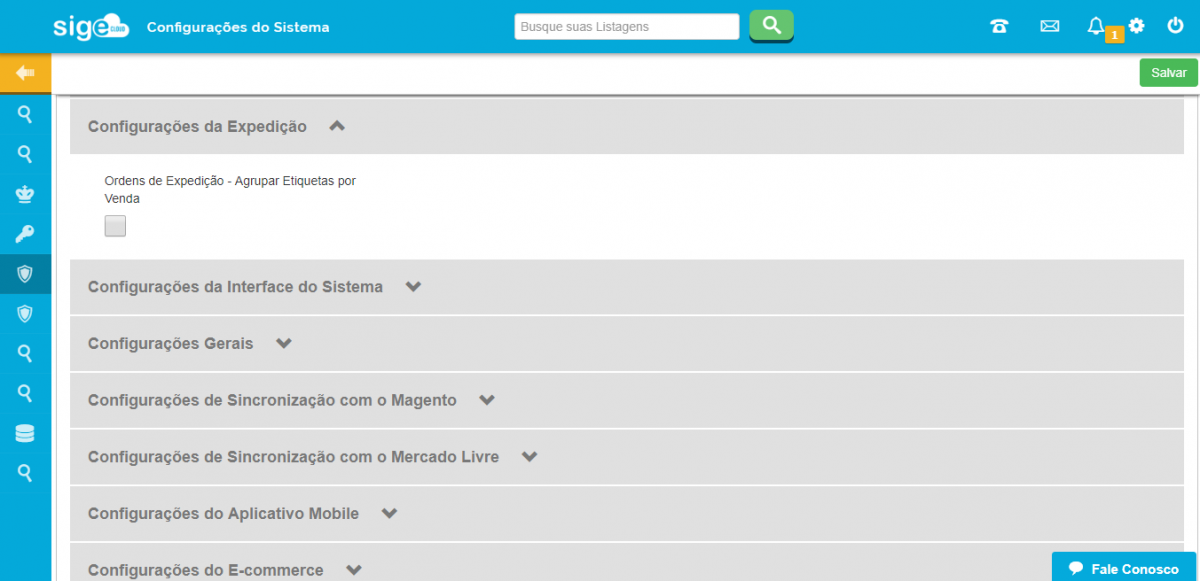
Task: Open the crown icon in sidebar
Action: (x=25, y=194)
